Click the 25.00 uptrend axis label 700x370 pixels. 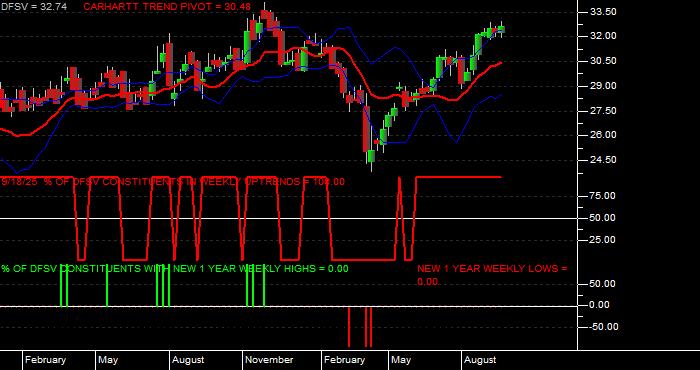coord(604,240)
